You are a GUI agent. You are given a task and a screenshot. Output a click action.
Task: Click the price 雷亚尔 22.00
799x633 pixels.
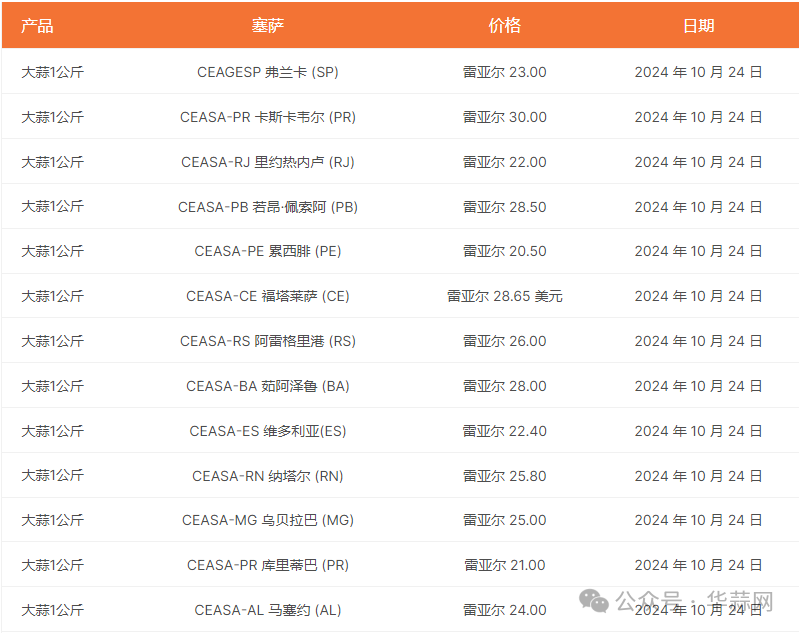(x=504, y=162)
